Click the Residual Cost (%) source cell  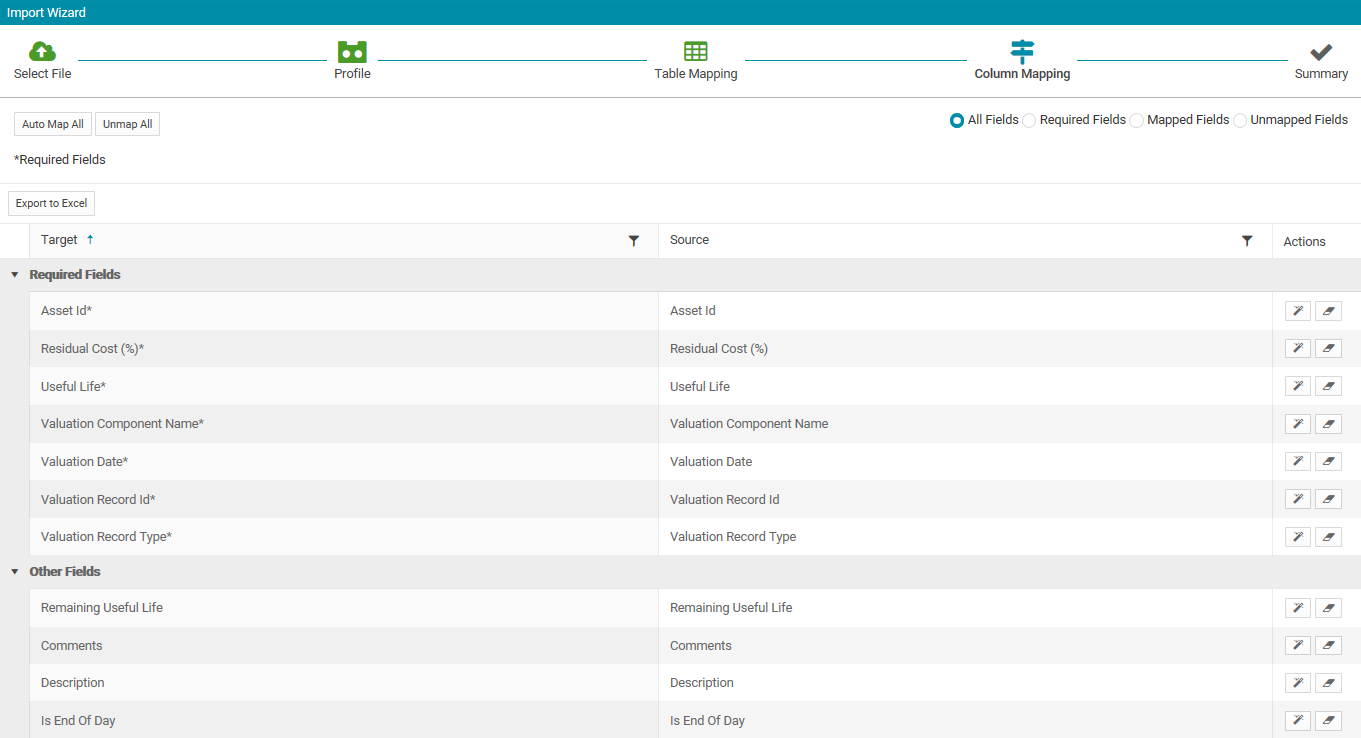965,349
